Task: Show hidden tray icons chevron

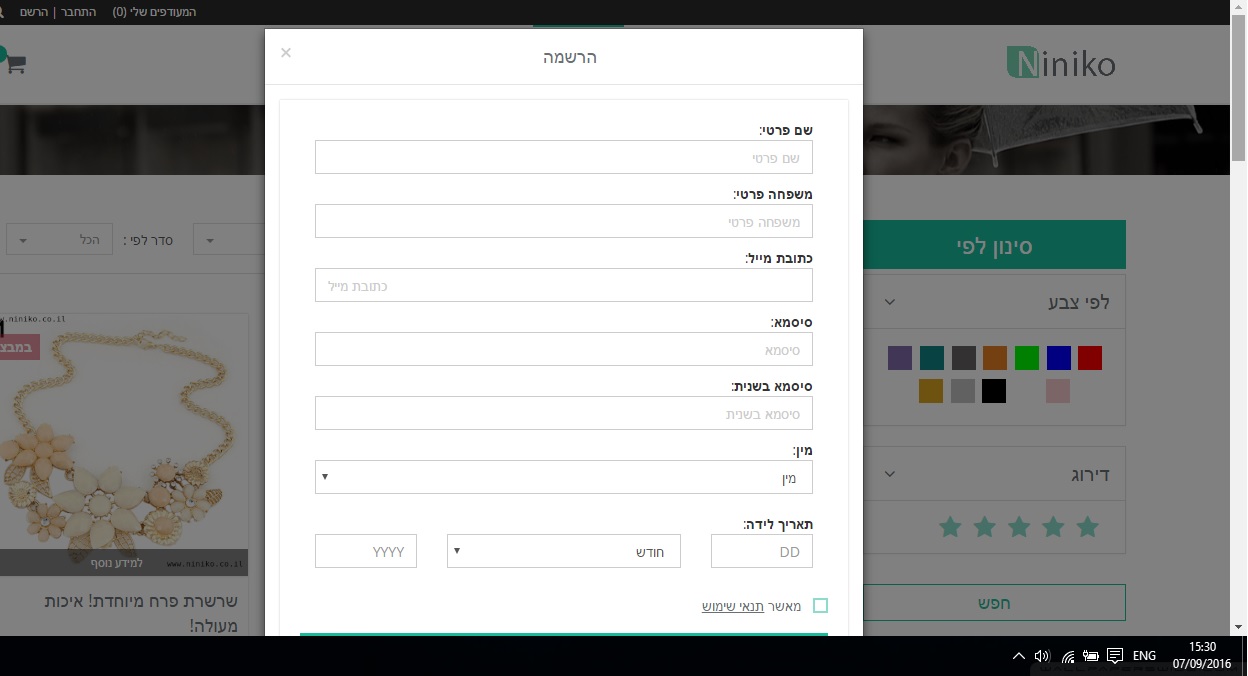Action: pyautogui.click(x=1019, y=656)
